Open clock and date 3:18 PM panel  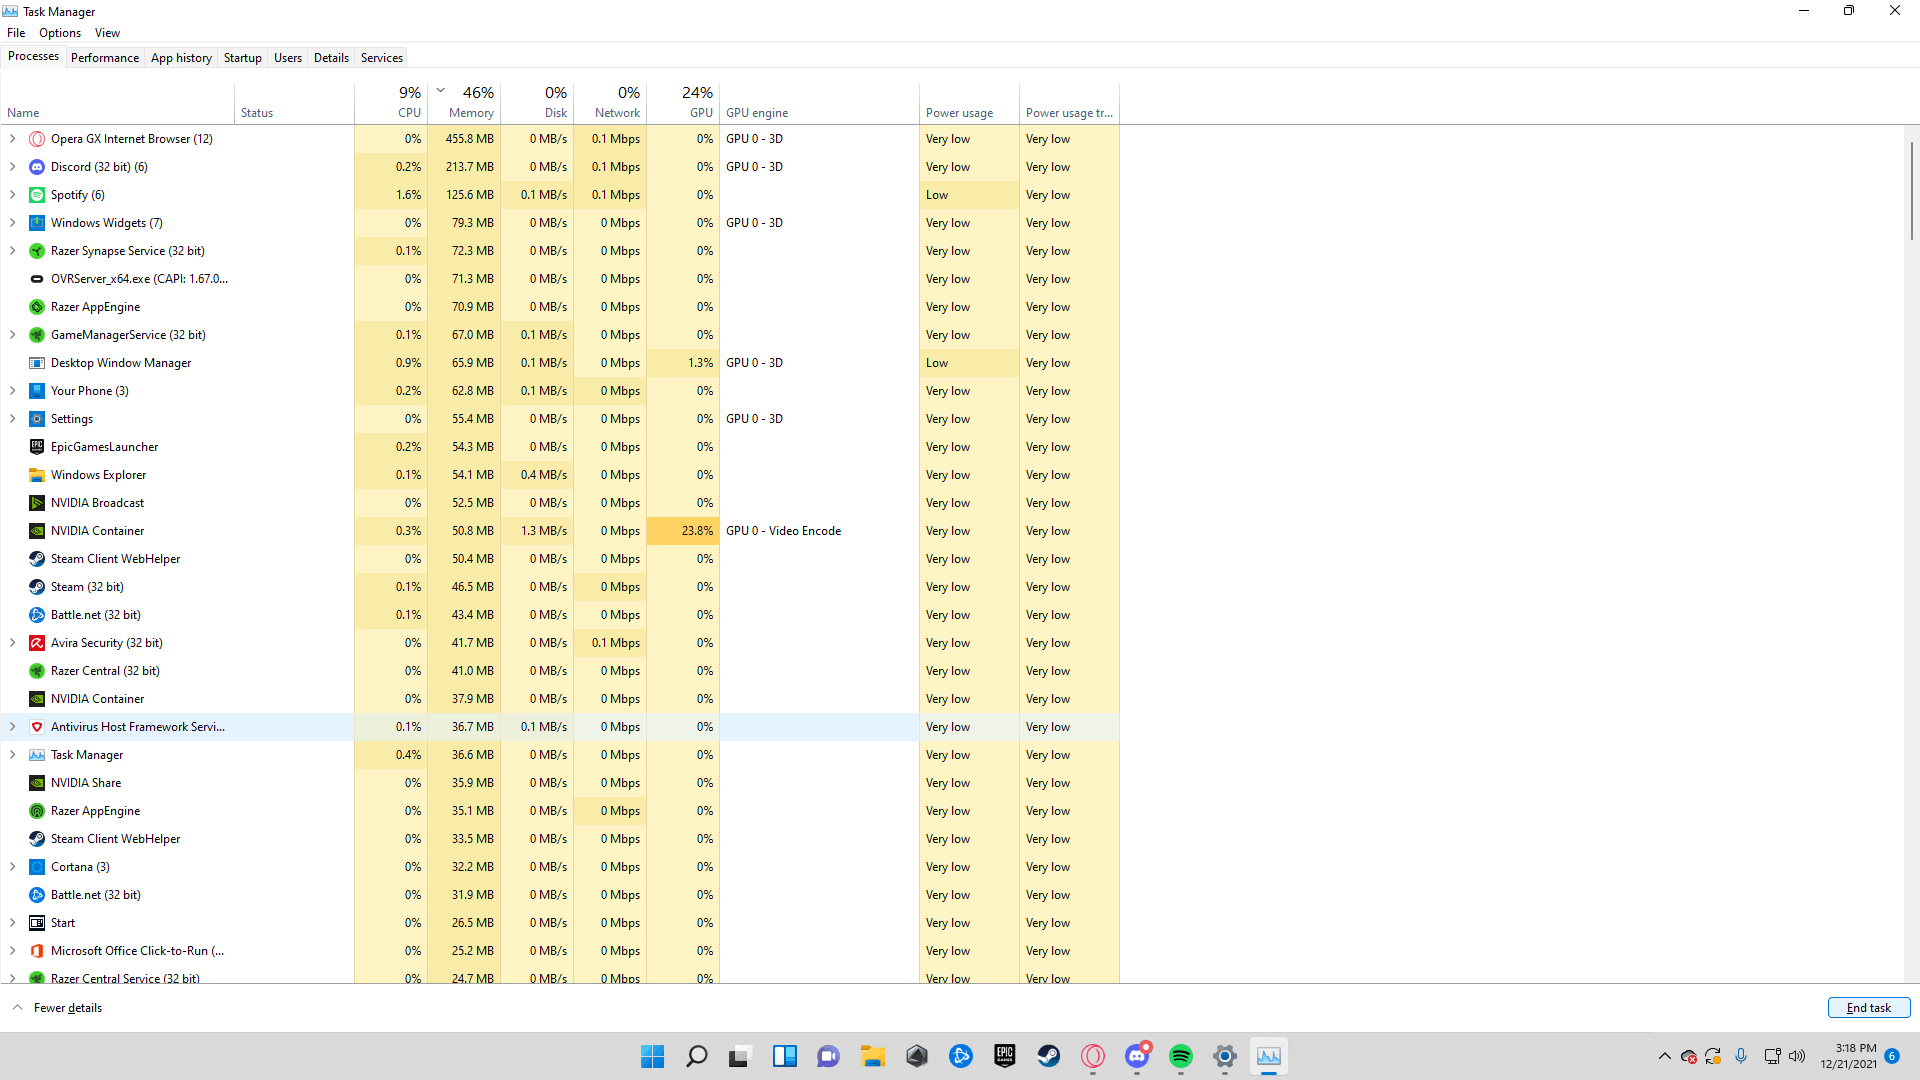point(1849,1056)
